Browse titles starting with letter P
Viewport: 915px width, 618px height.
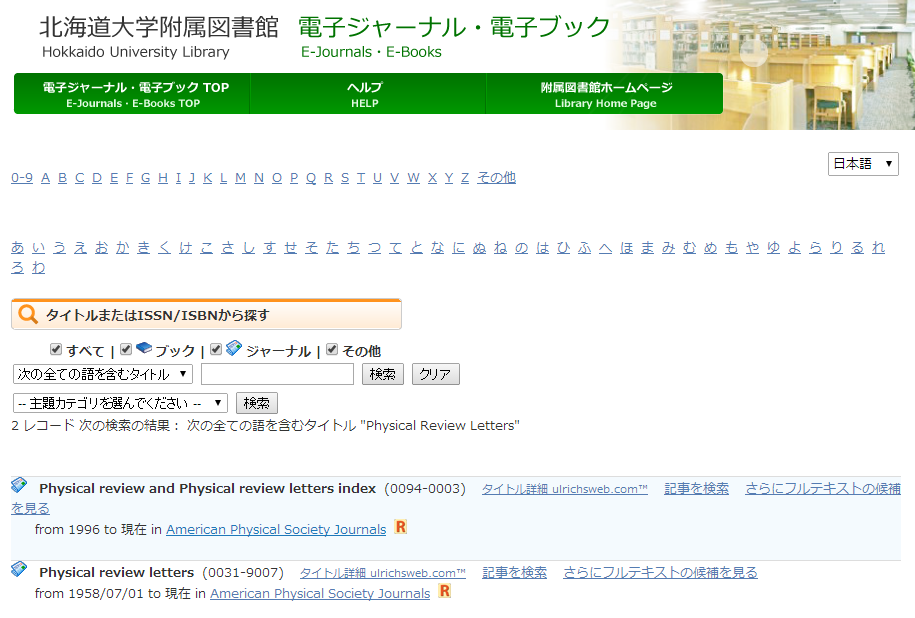(294, 177)
